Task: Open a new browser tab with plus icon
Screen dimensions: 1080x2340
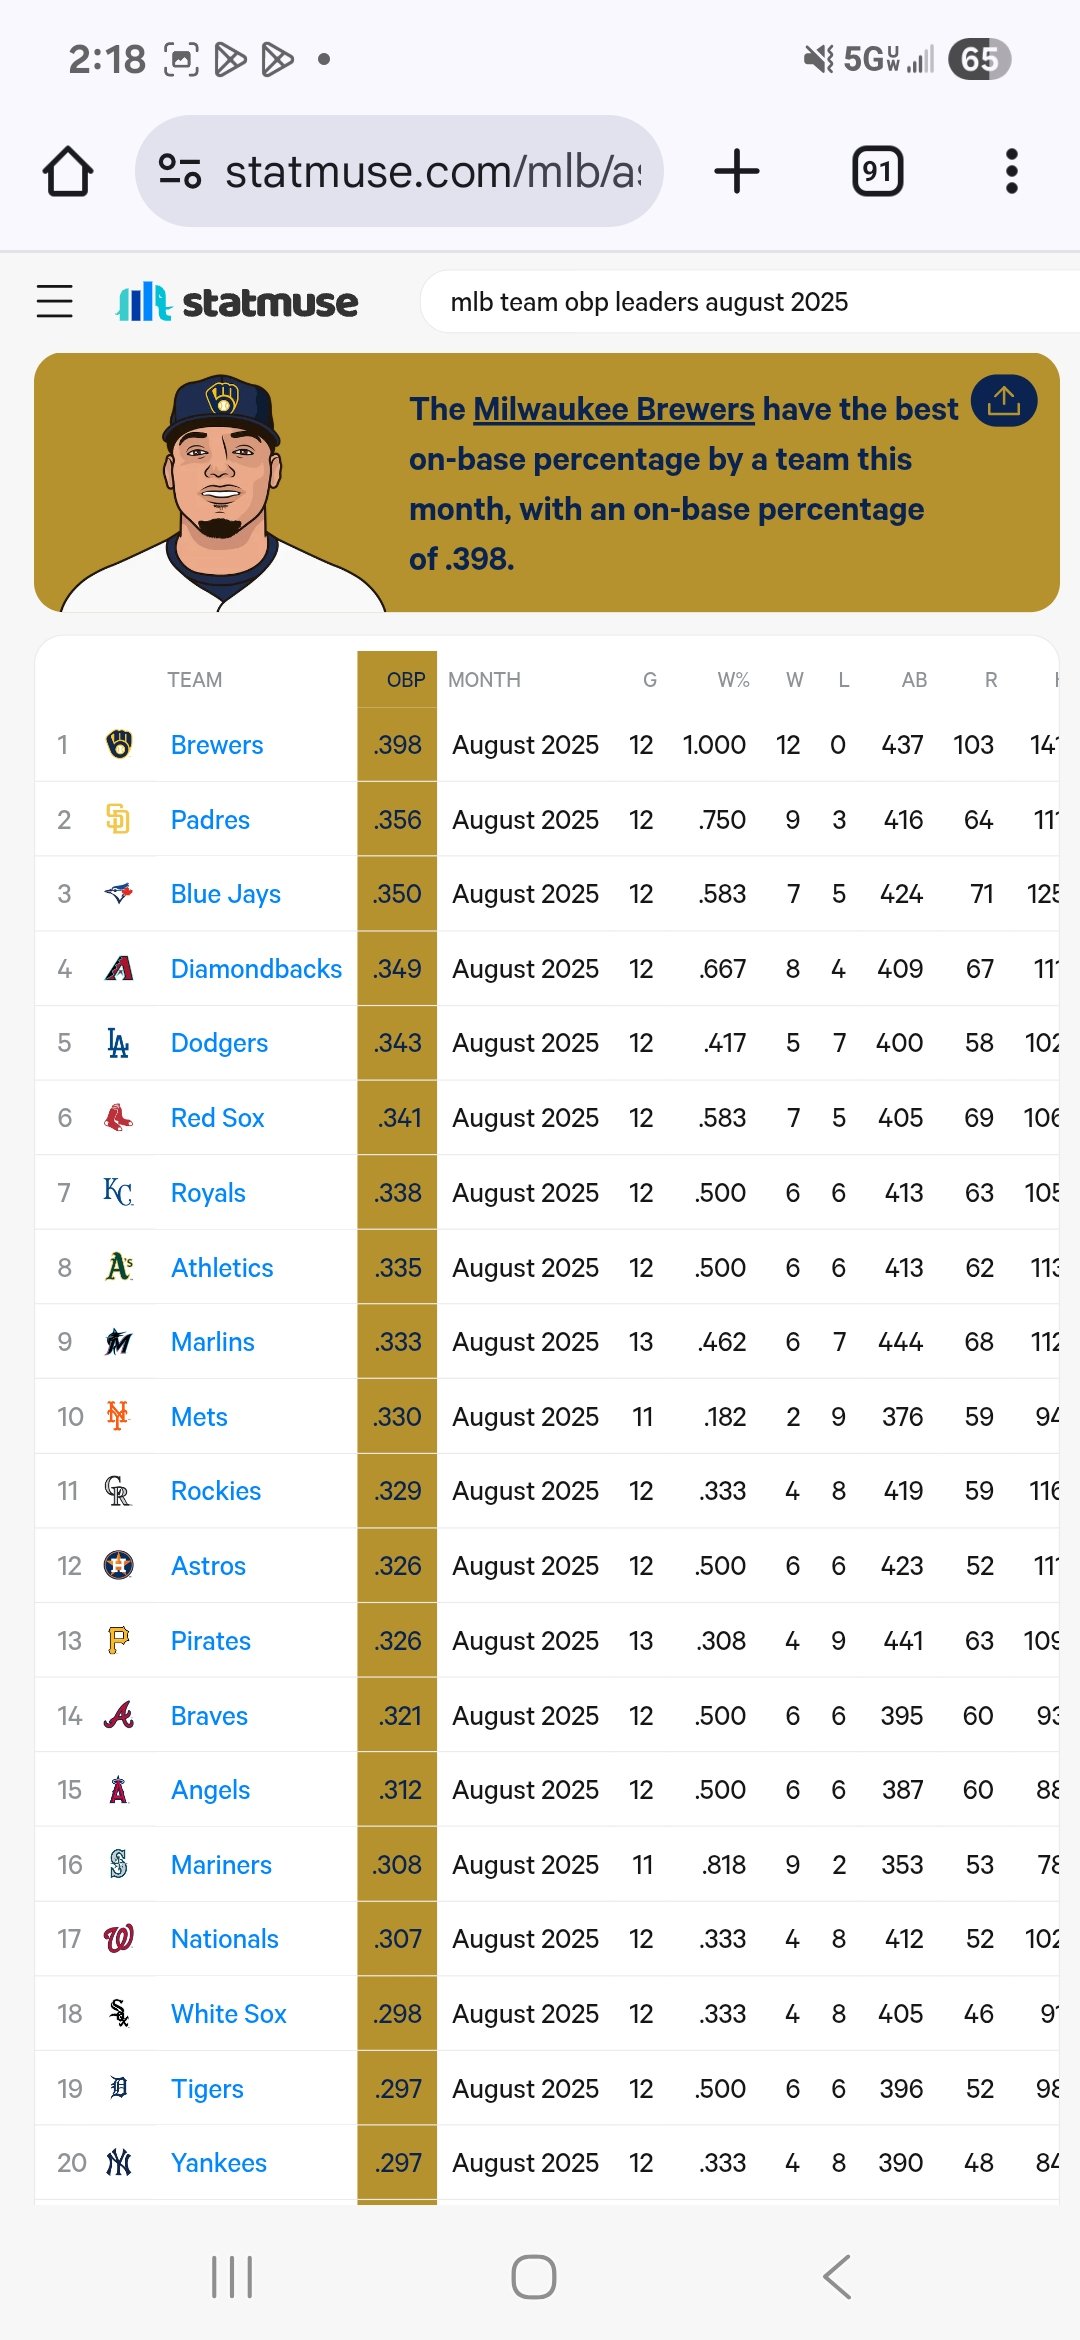Action: click(x=737, y=171)
